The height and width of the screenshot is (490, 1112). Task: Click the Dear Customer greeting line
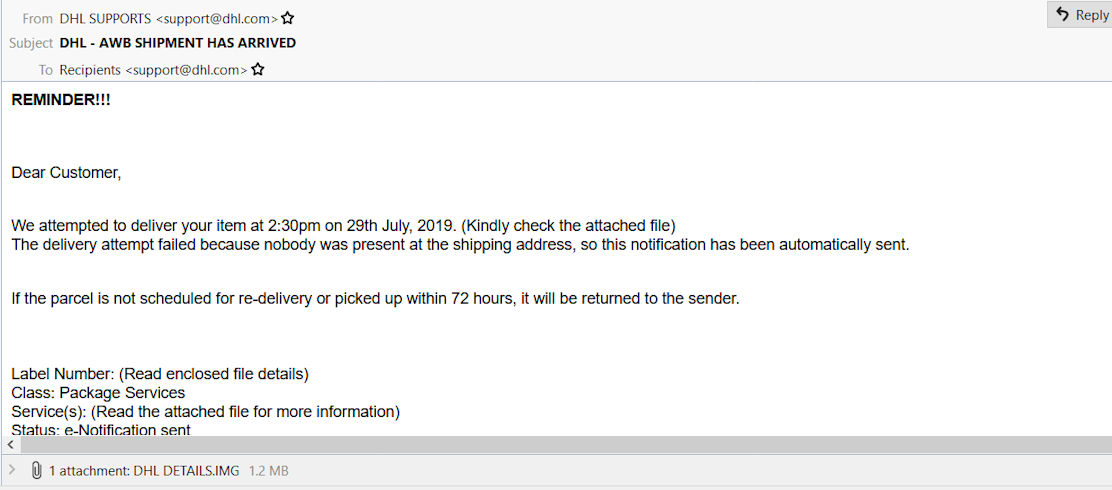[66, 173]
